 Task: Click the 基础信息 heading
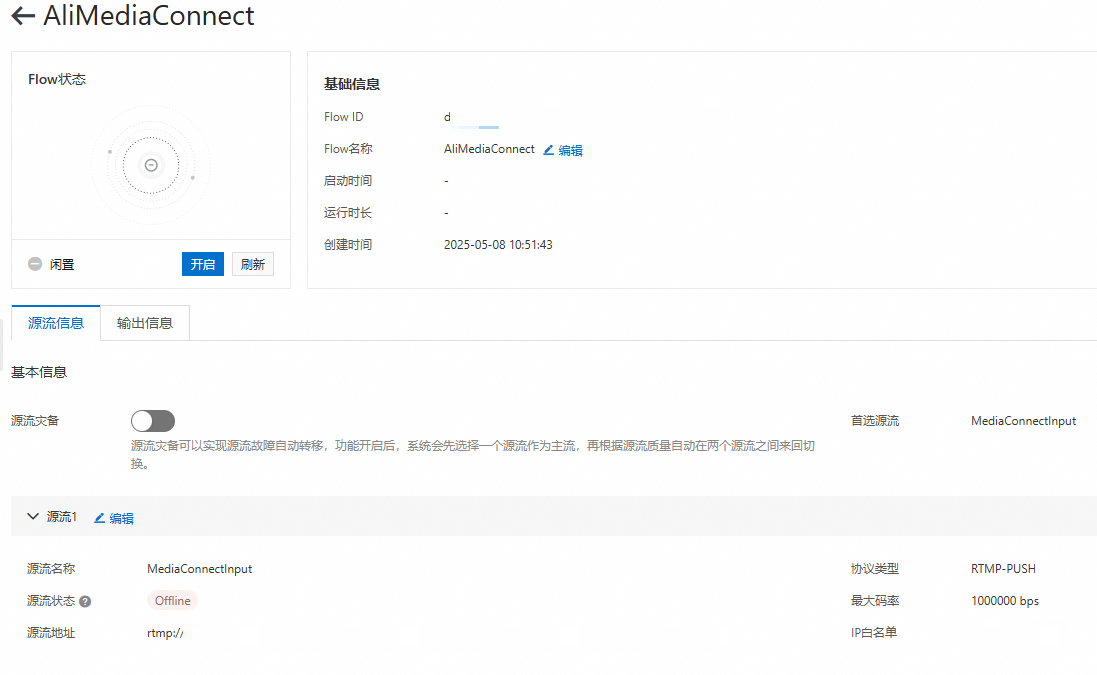coord(352,84)
